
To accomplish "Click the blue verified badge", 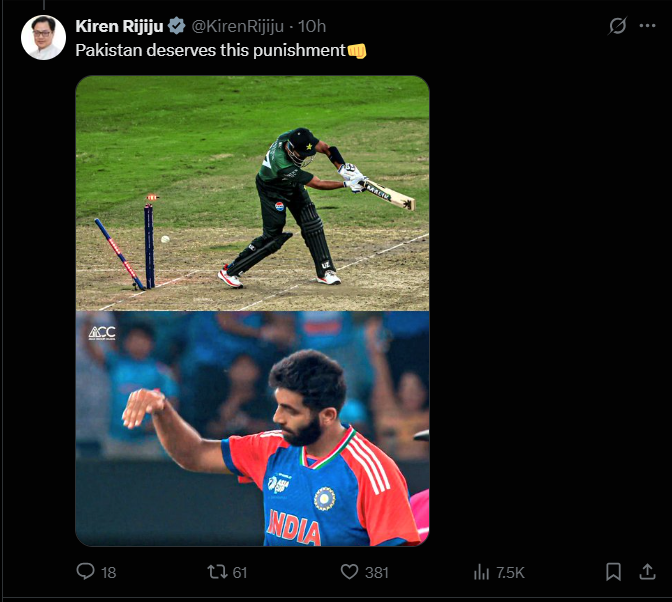I will coord(176,26).
